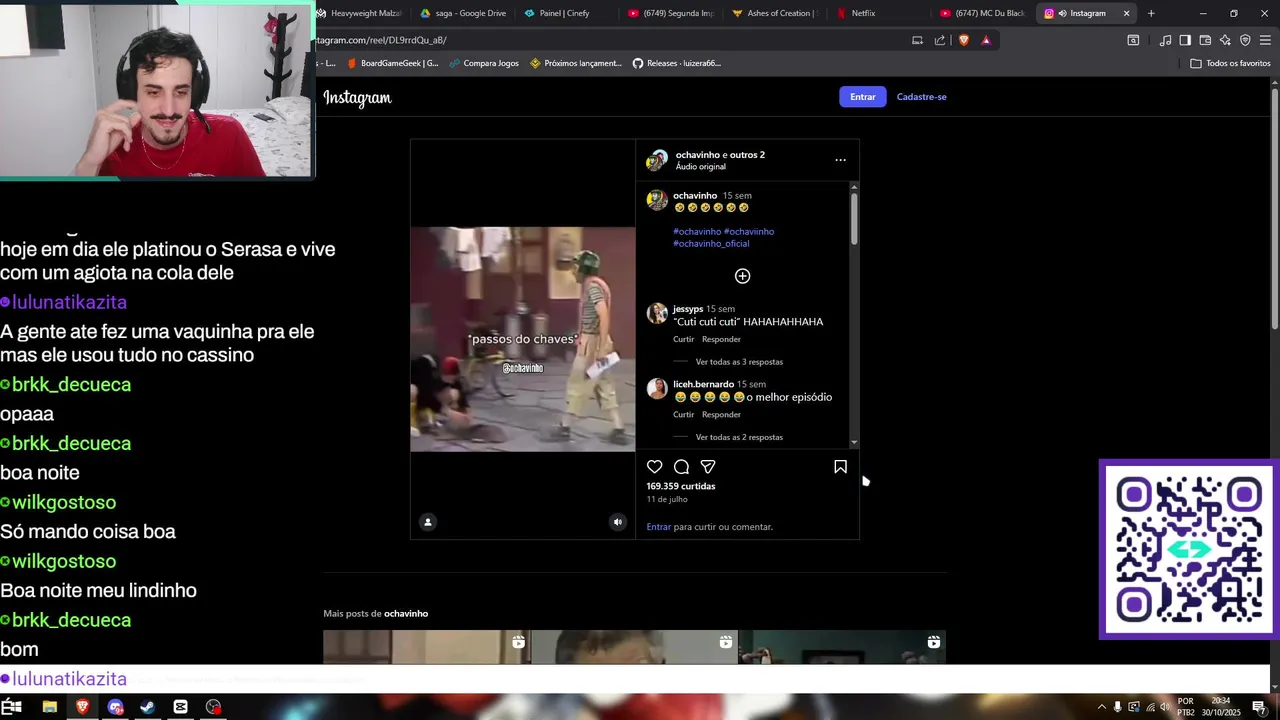This screenshot has width=1280, height=720.
Task: Open liceh.bernardo commenter username
Action: pos(703,384)
